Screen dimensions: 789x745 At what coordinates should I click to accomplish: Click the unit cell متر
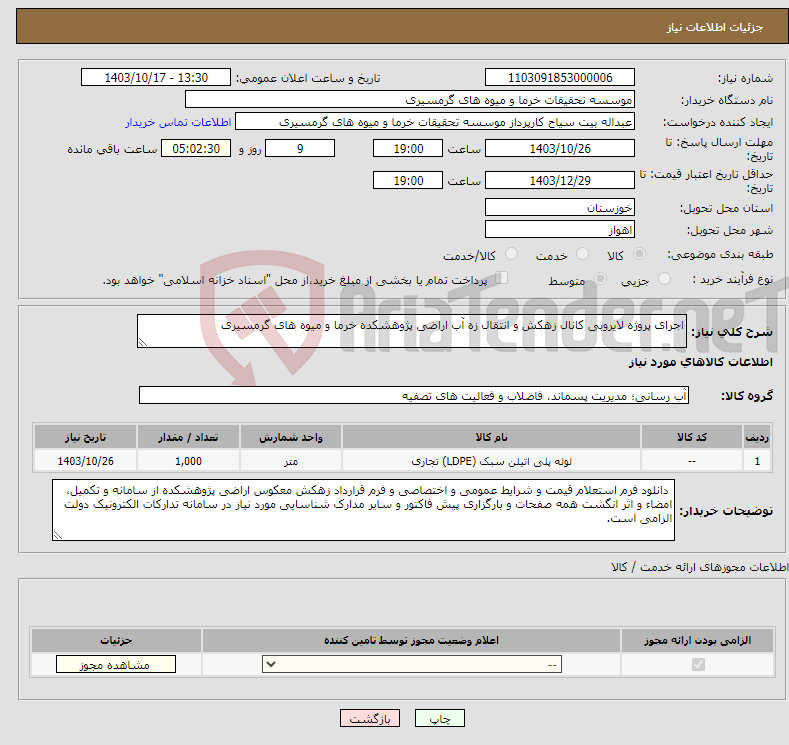tap(291, 461)
